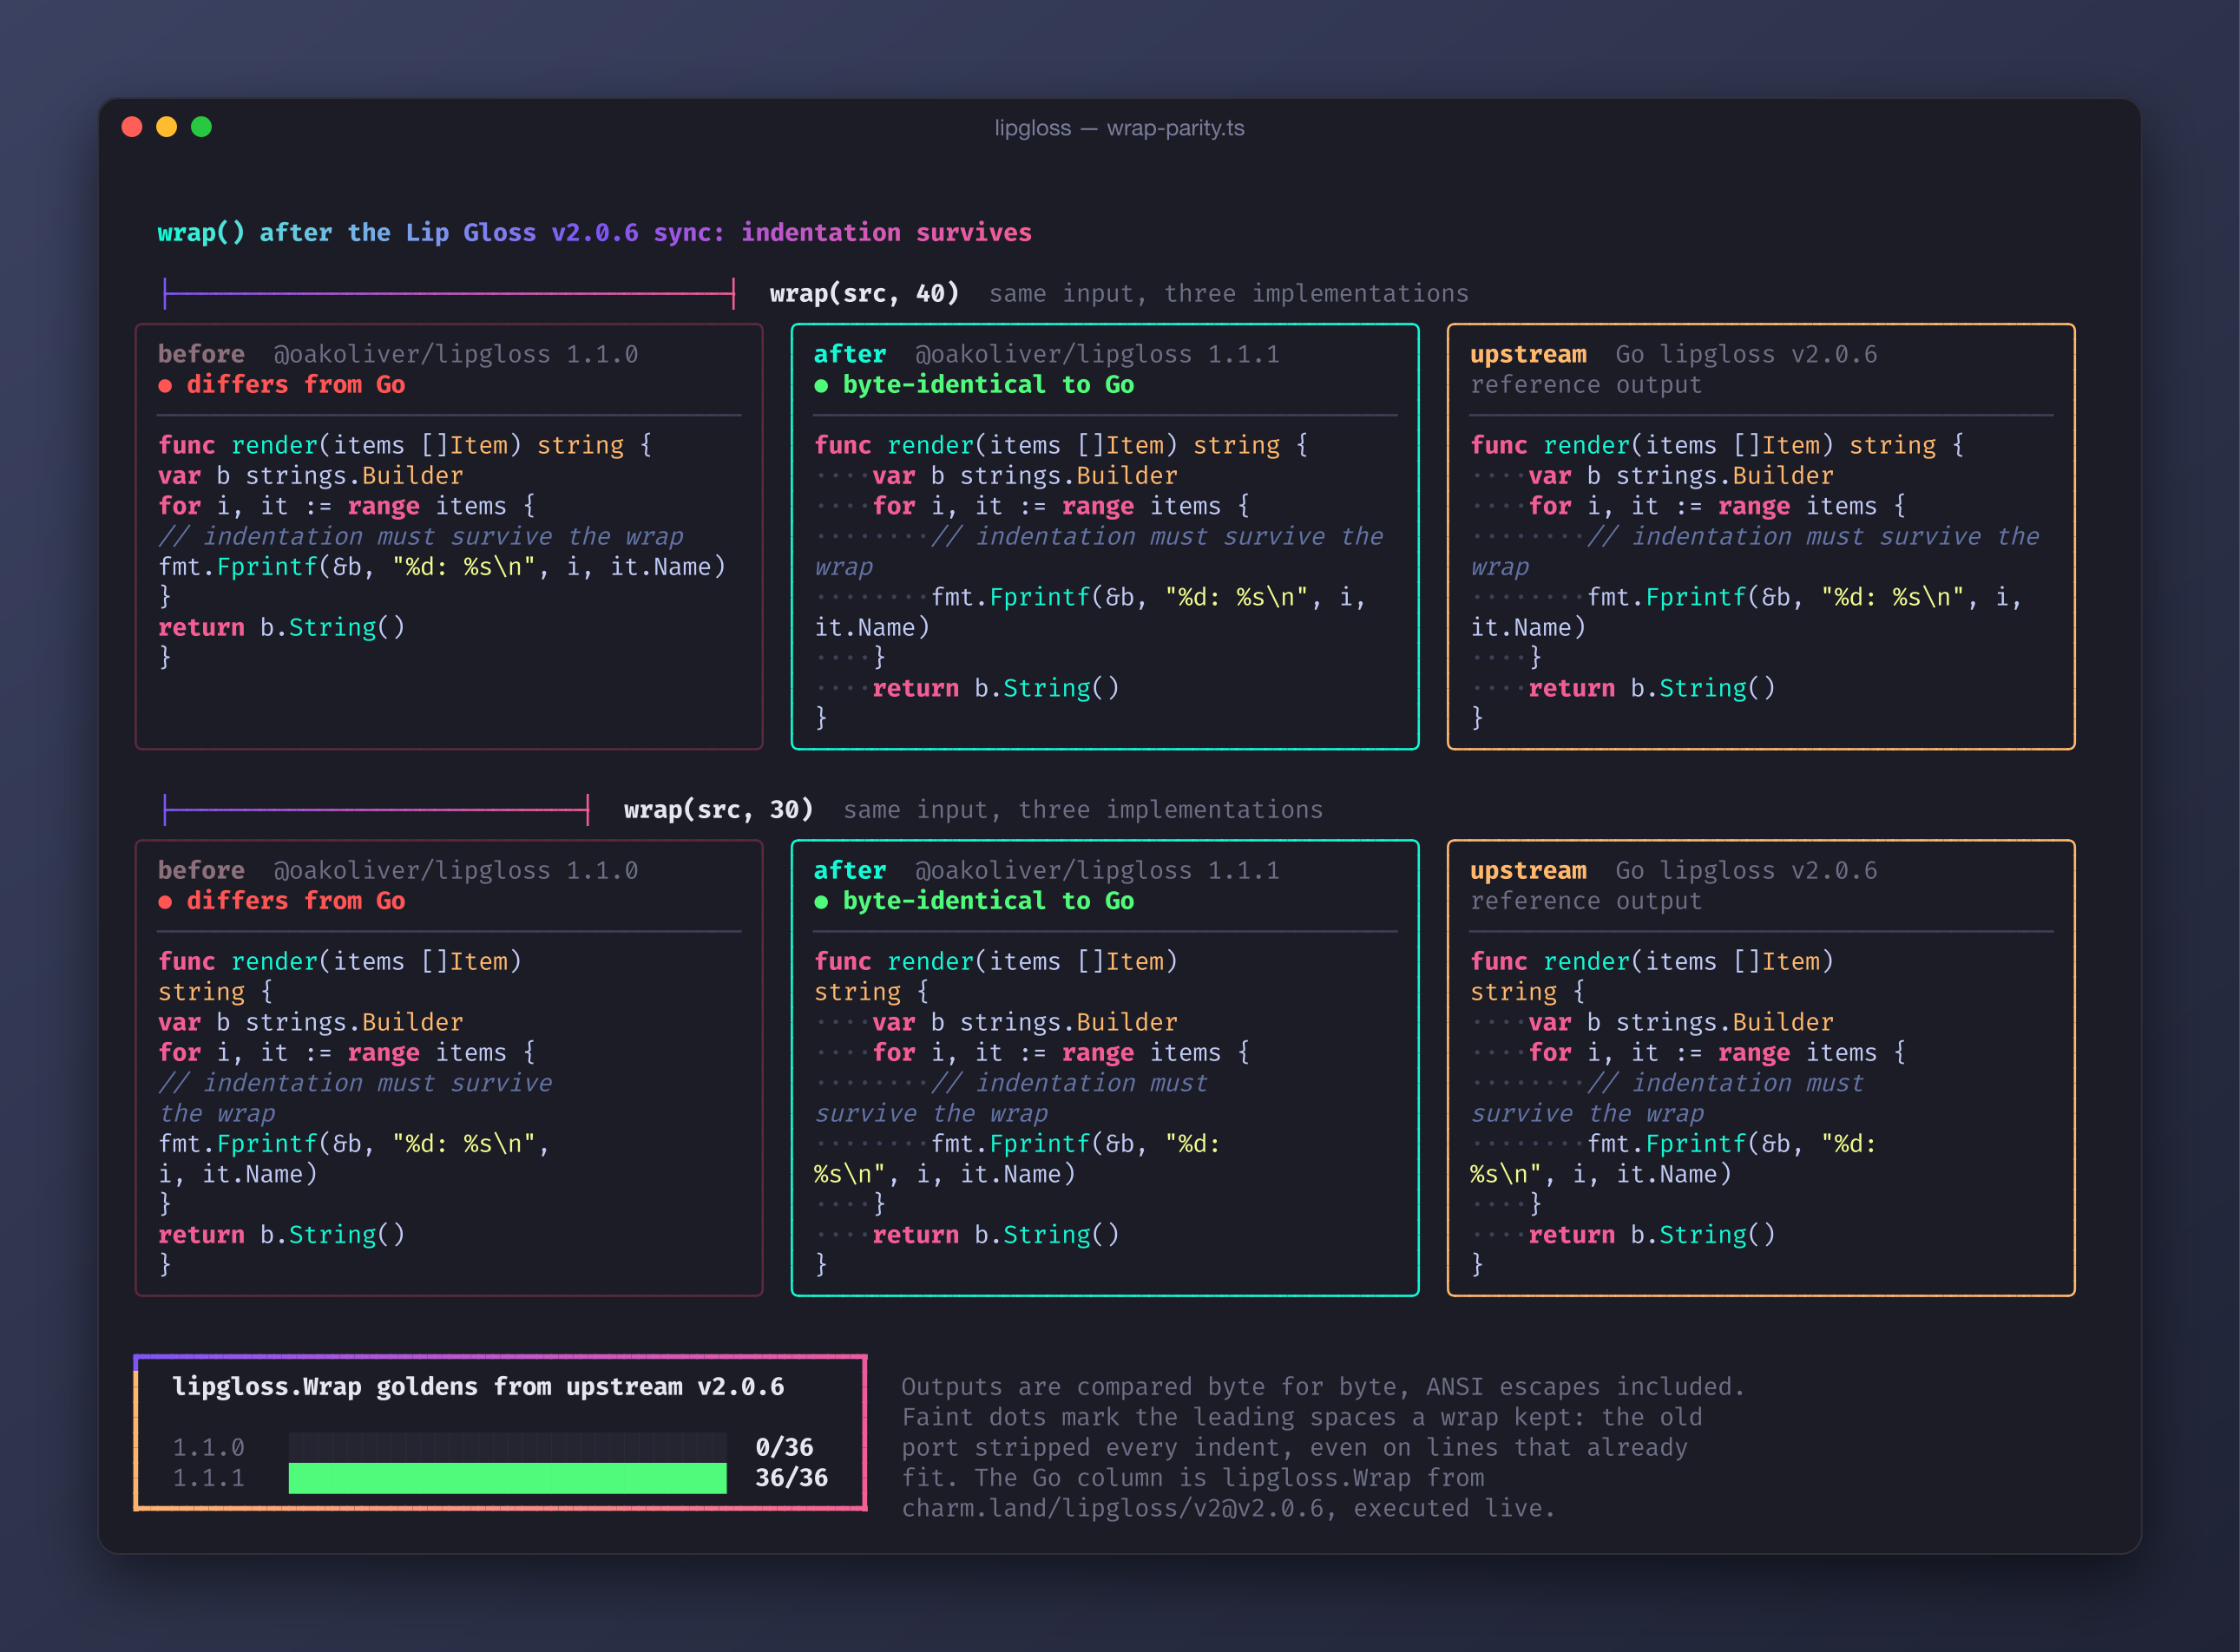Click 'byte-identical to Go' in the wrap(src, 30) row

point(988,901)
